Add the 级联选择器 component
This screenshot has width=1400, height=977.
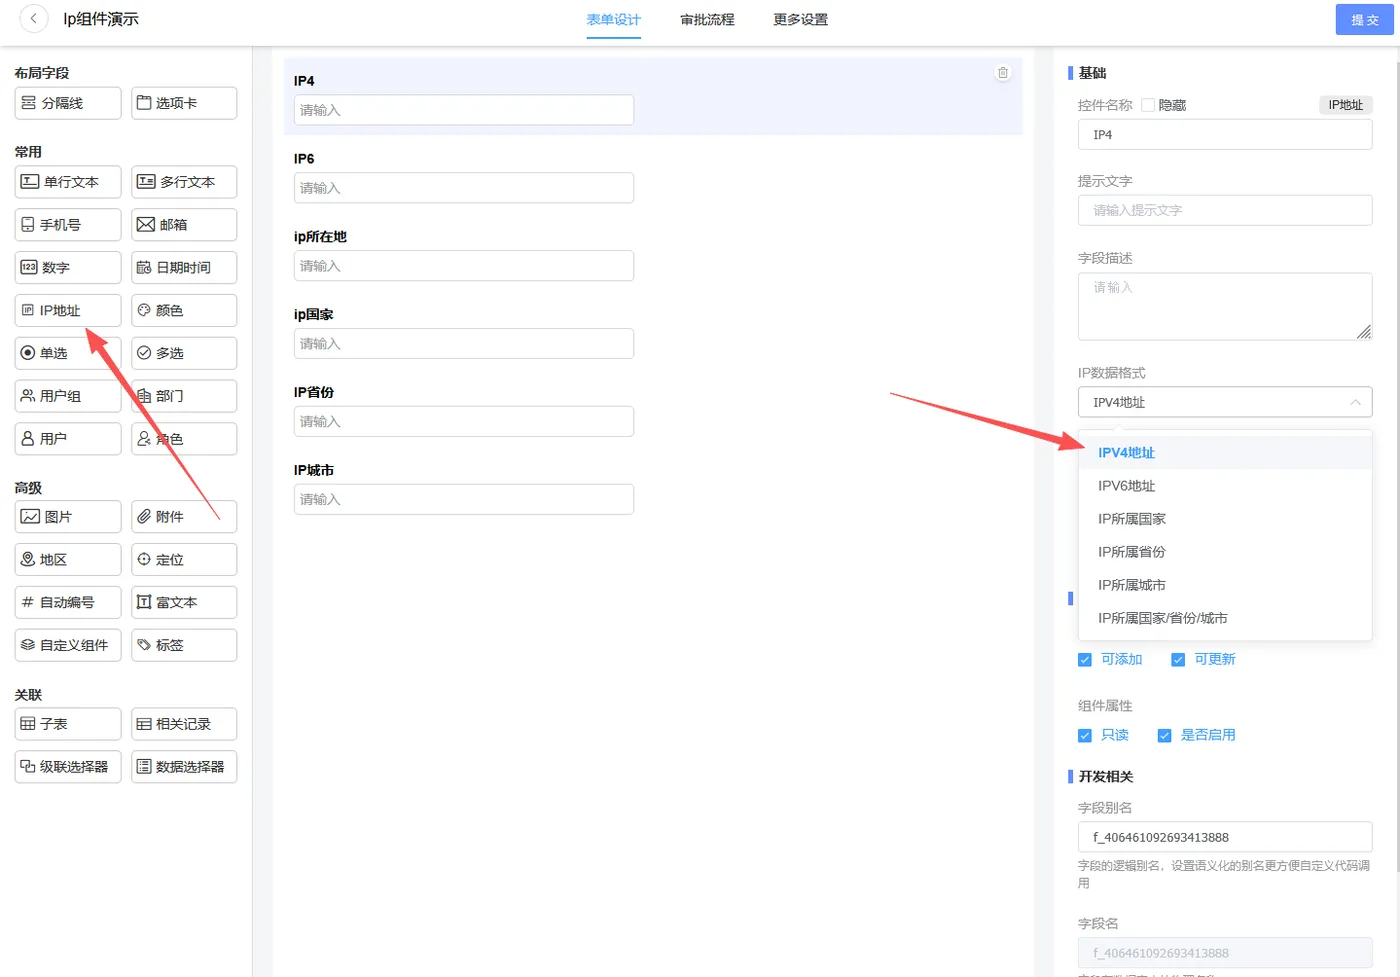(68, 767)
